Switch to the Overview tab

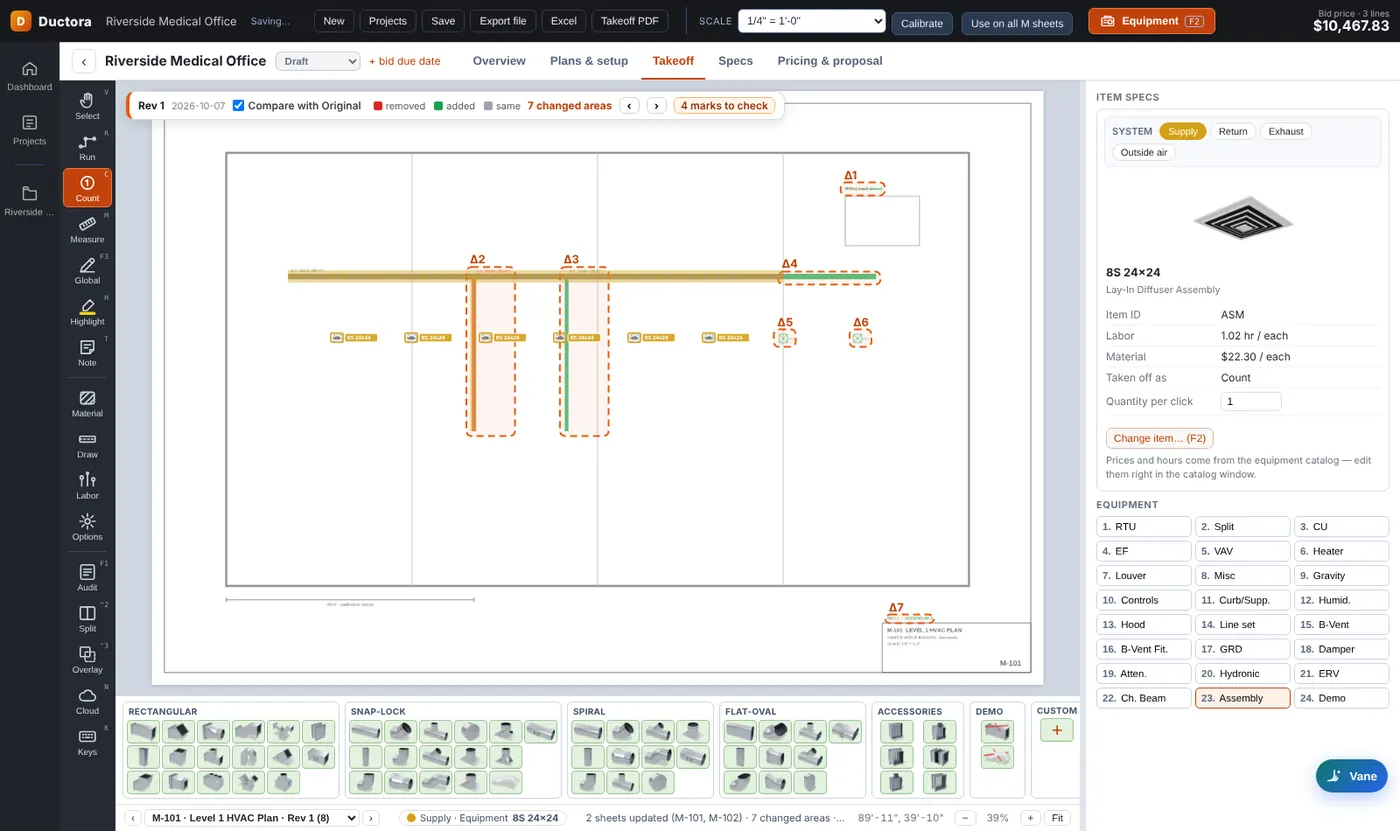coord(499,61)
